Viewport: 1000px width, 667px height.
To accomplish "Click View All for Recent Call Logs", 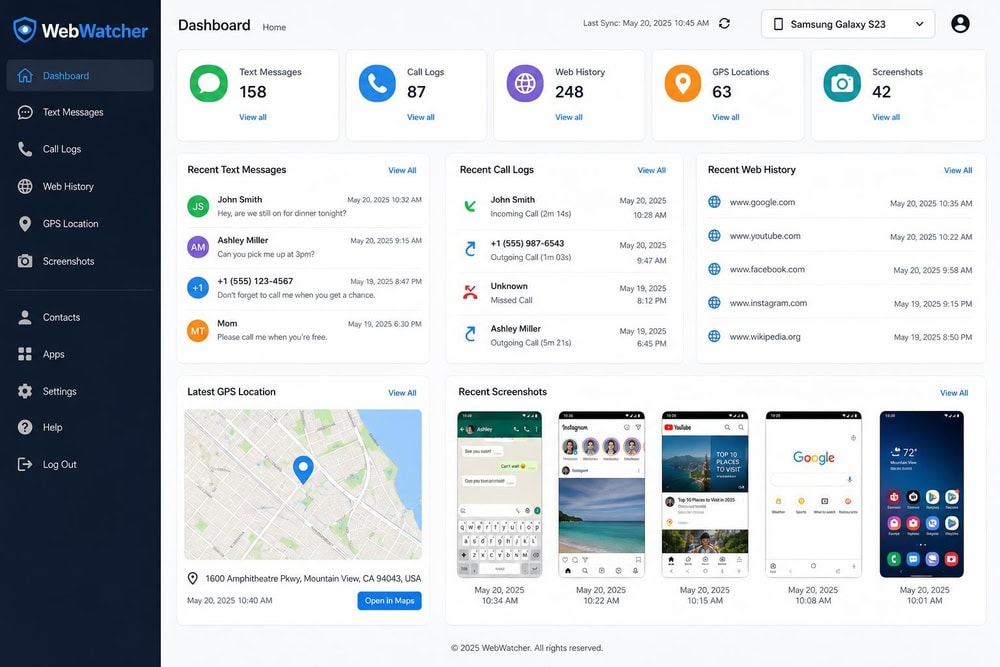I will (651, 170).
